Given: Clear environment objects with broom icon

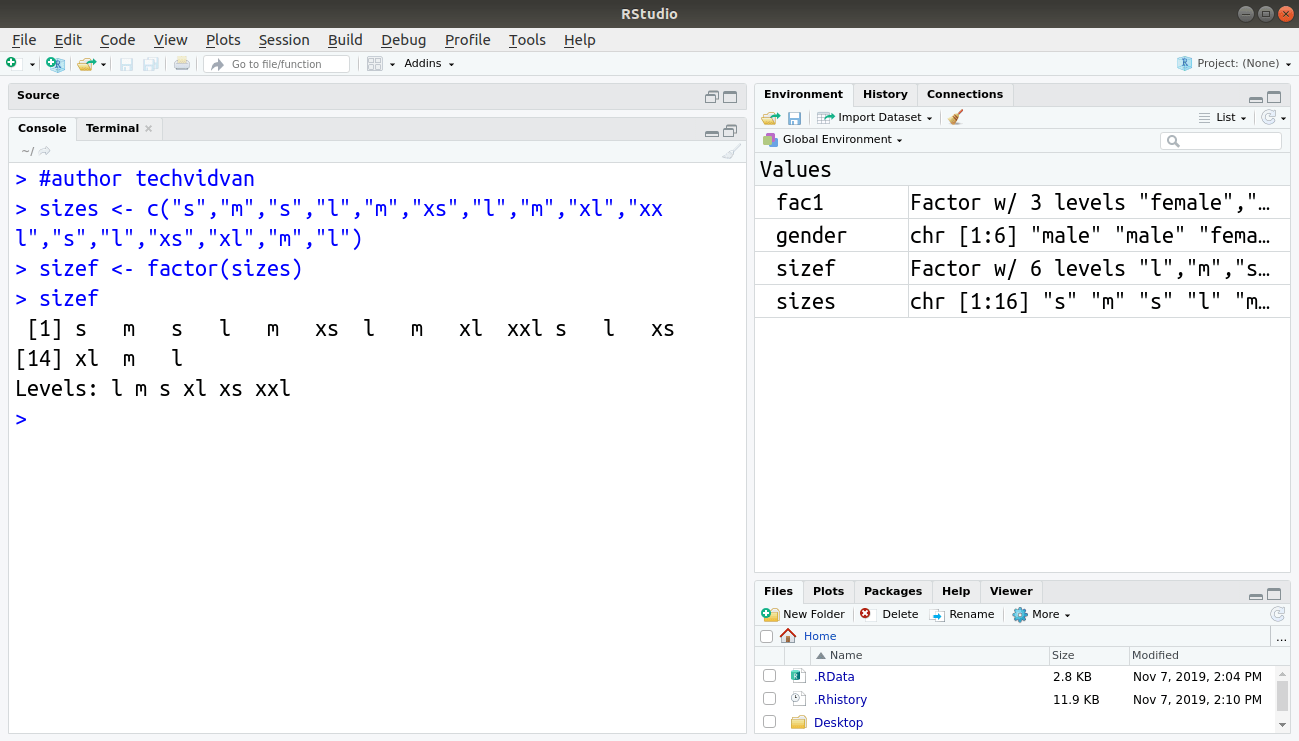Looking at the screenshot, I should pos(956,117).
